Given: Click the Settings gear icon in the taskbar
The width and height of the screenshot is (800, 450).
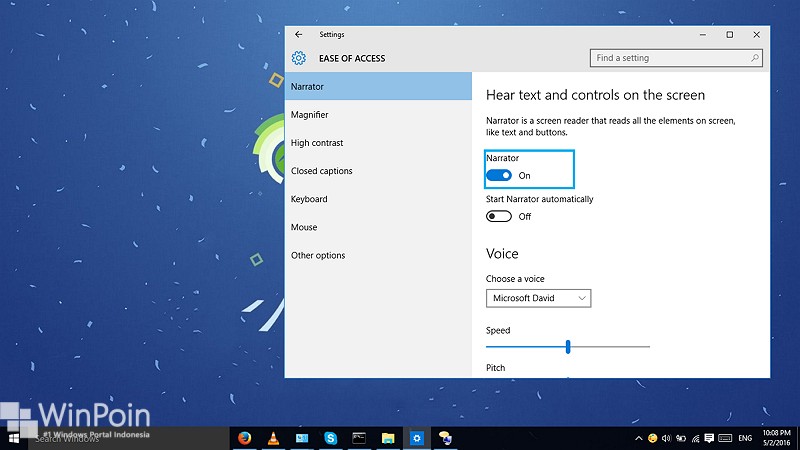Looking at the screenshot, I should point(417,438).
